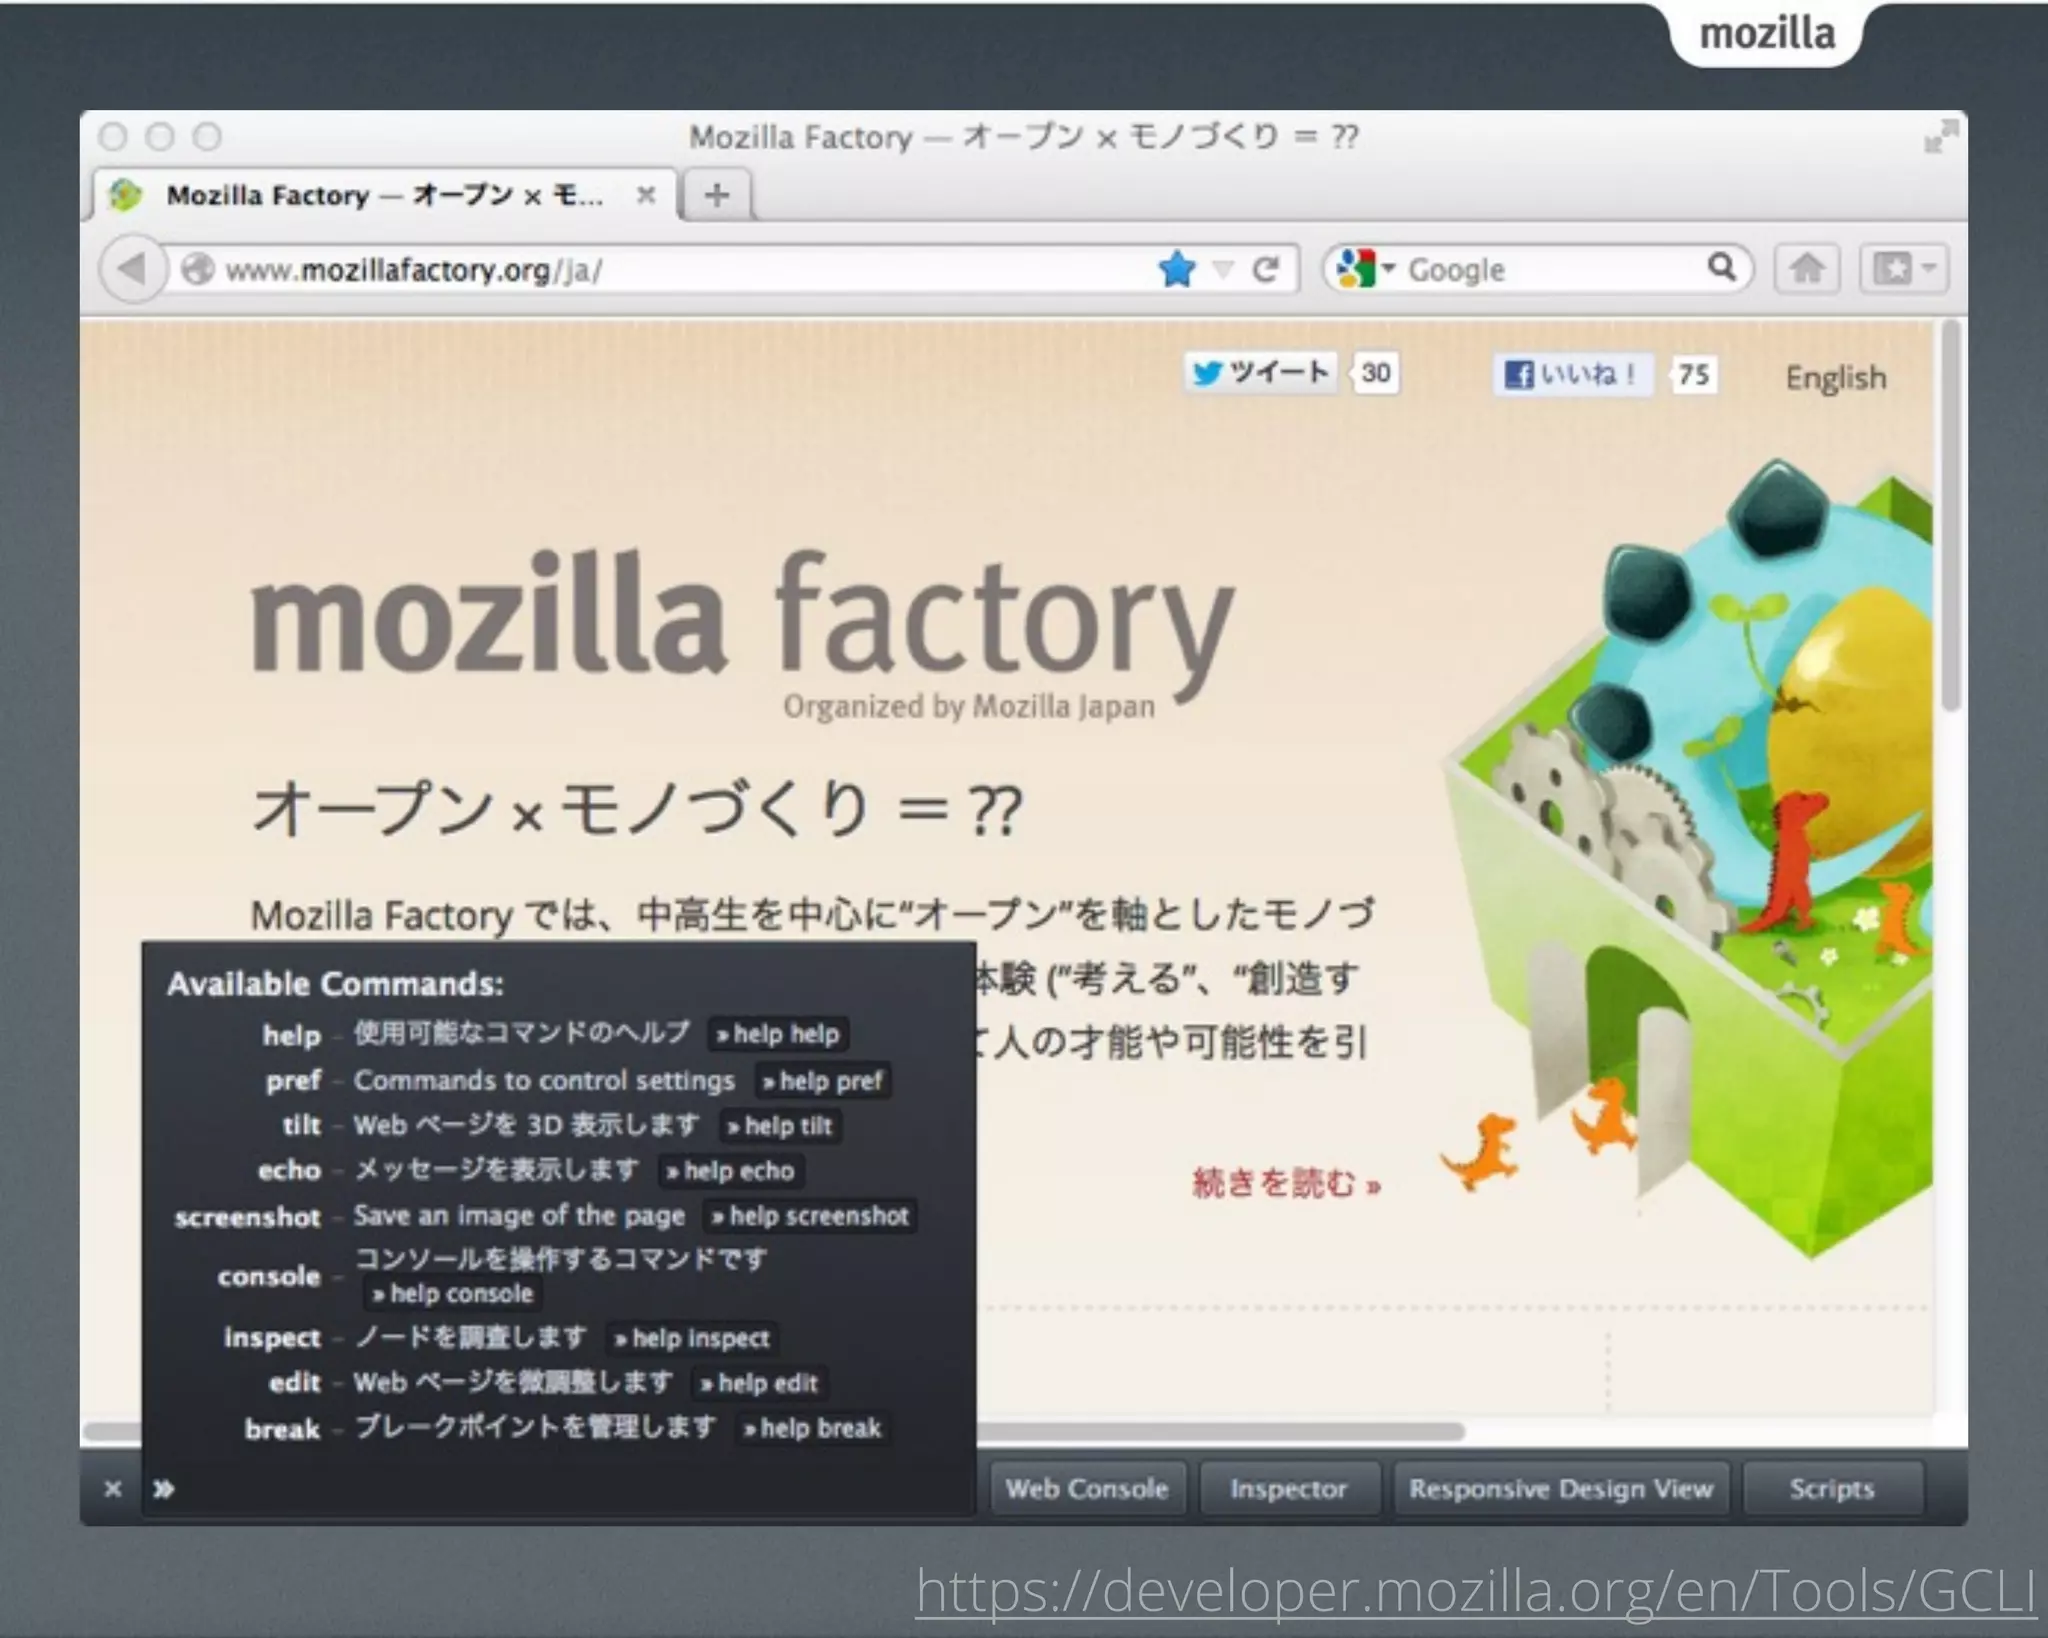Reload the page with the refresh icon
The height and width of the screenshot is (1638, 2048).
point(1265,269)
